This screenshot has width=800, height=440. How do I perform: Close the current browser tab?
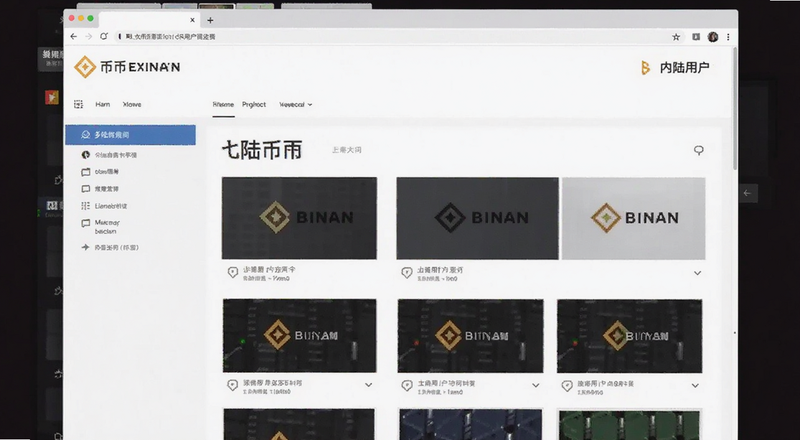[x=192, y=20]
